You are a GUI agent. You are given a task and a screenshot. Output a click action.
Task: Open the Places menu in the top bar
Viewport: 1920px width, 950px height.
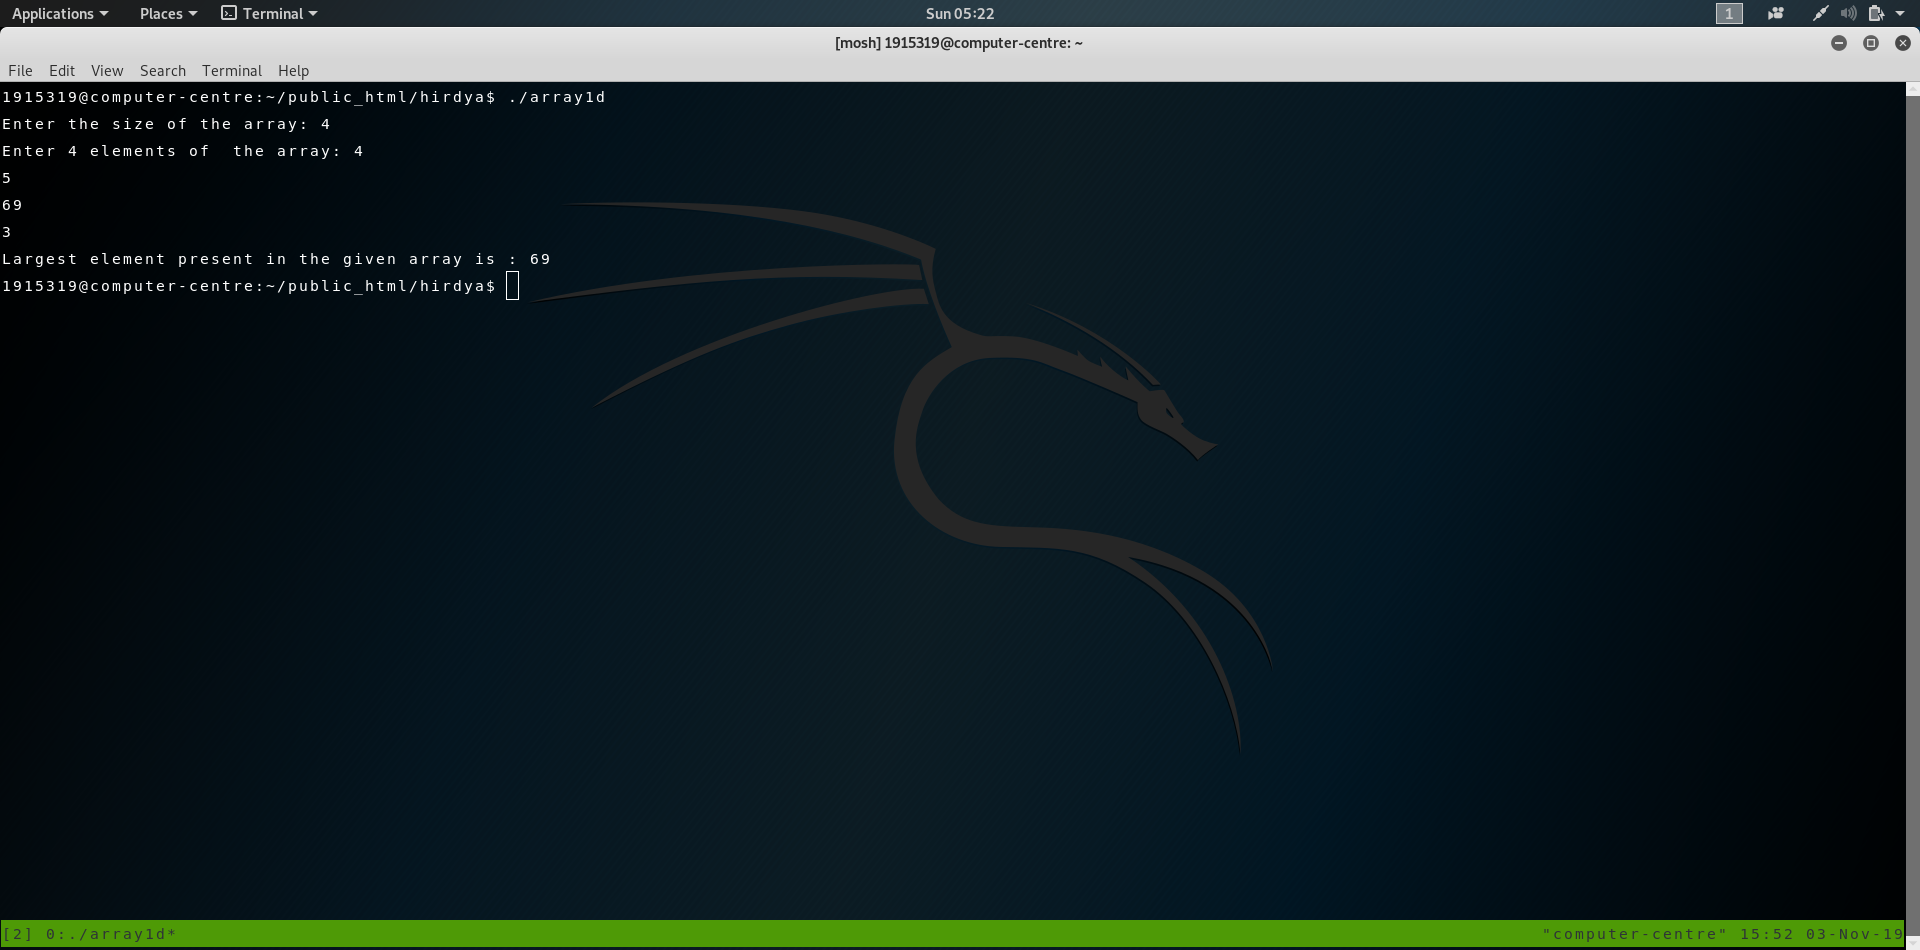coord(168,14)
